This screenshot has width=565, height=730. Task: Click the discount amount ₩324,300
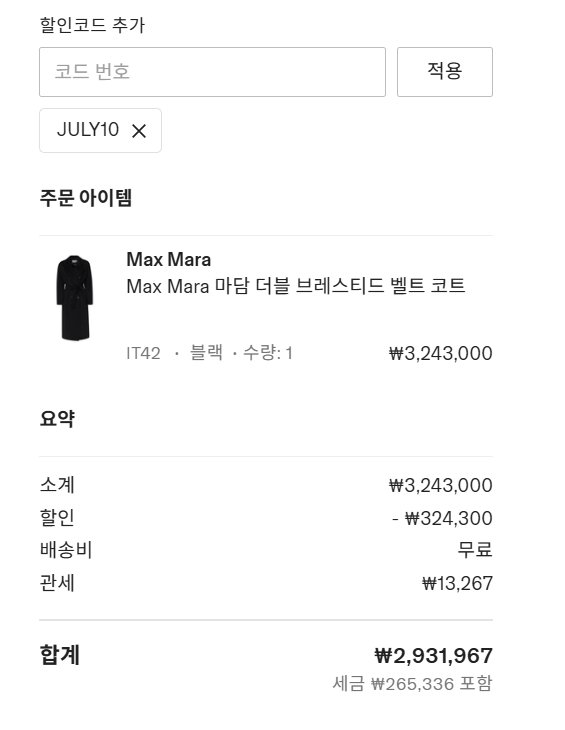(x=442, y=518)
